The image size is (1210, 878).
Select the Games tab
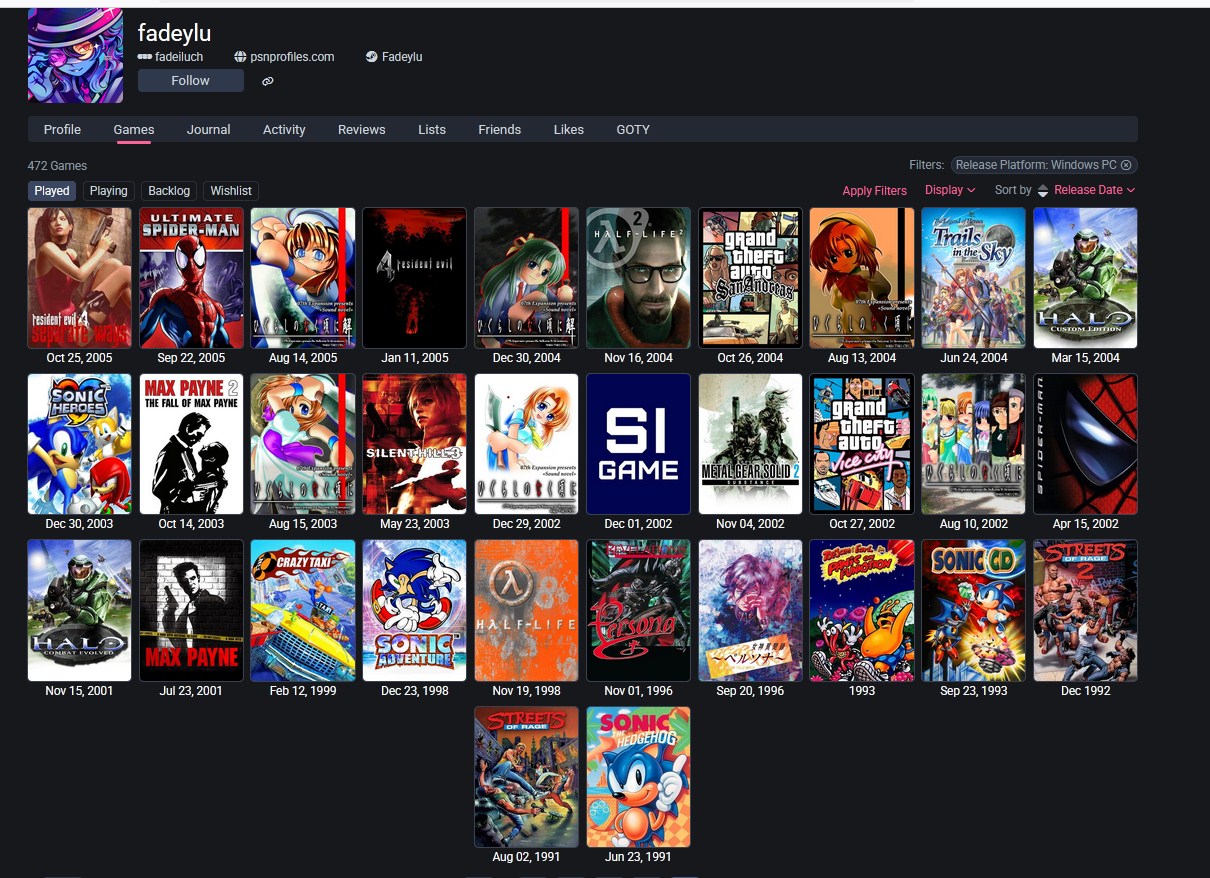(134, 129)
